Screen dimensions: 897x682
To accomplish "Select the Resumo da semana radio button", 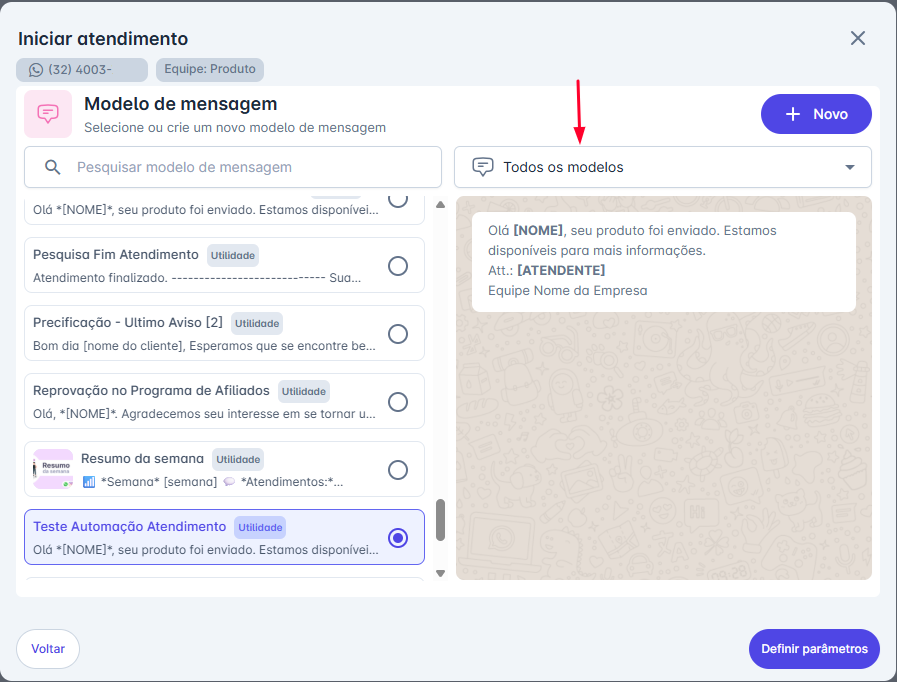I will [x=398, y=470].
